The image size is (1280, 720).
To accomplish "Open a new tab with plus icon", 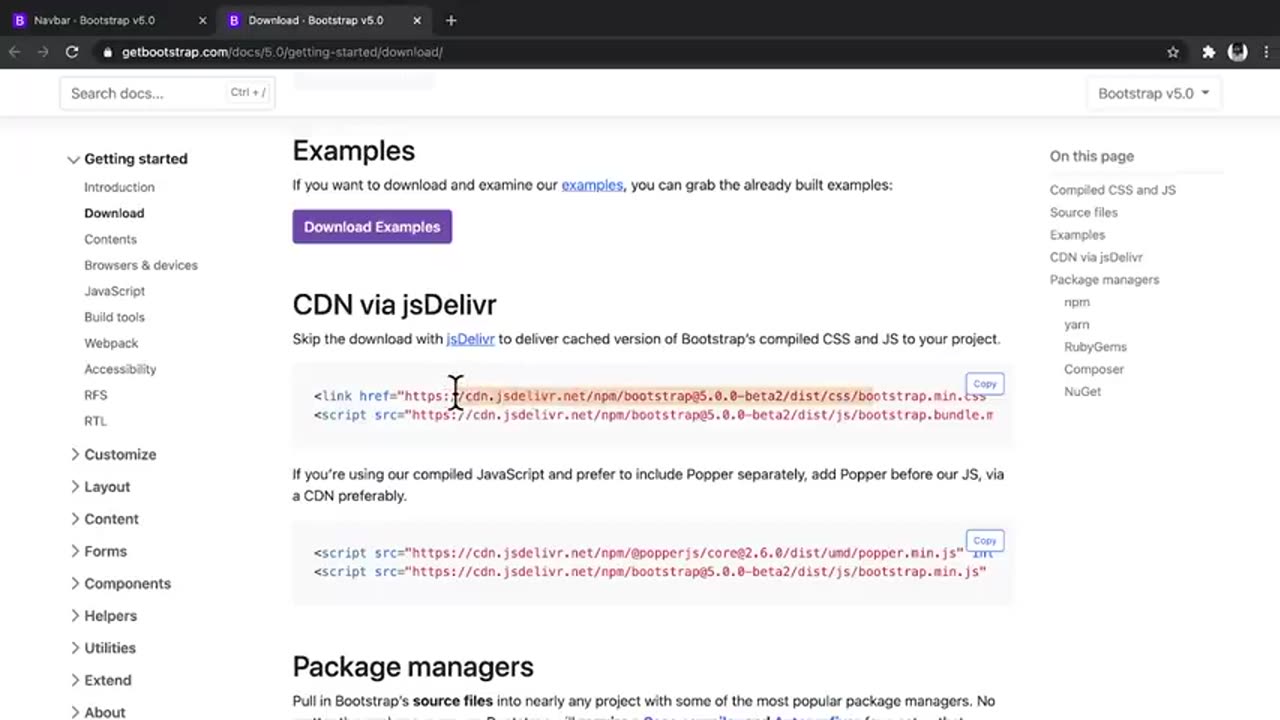I will 451,20.
